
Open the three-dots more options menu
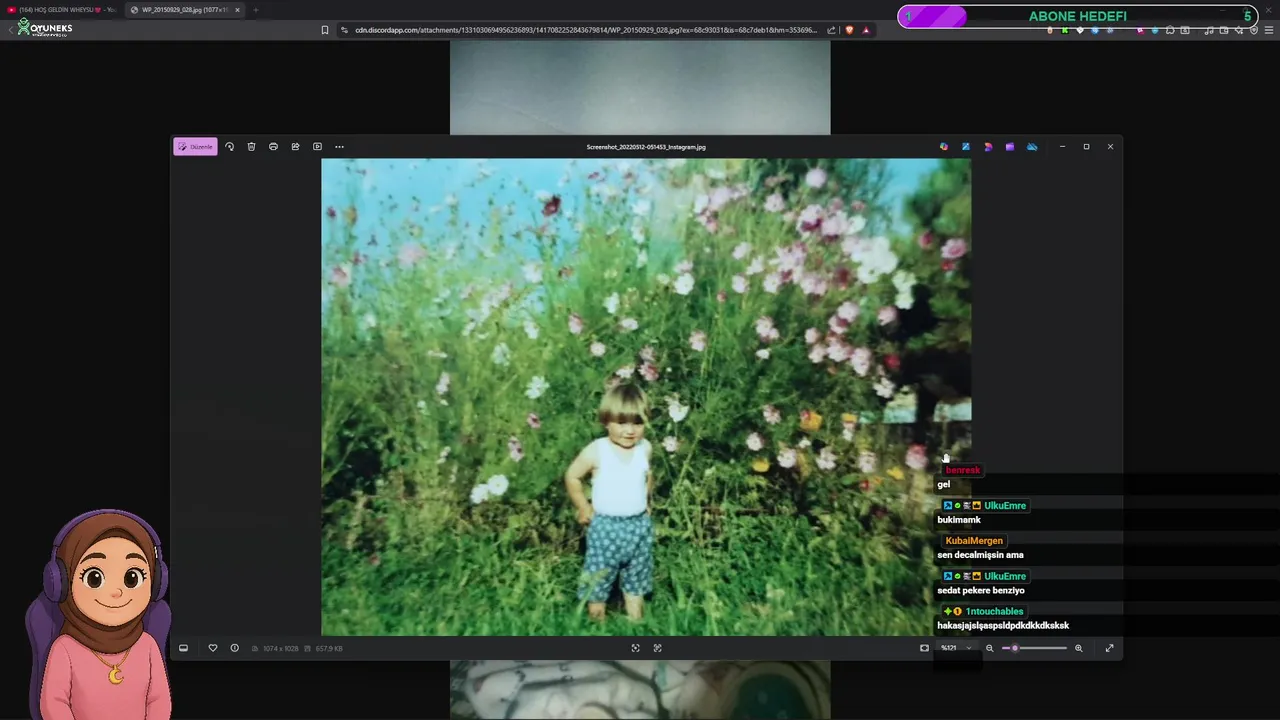(339, 147)
